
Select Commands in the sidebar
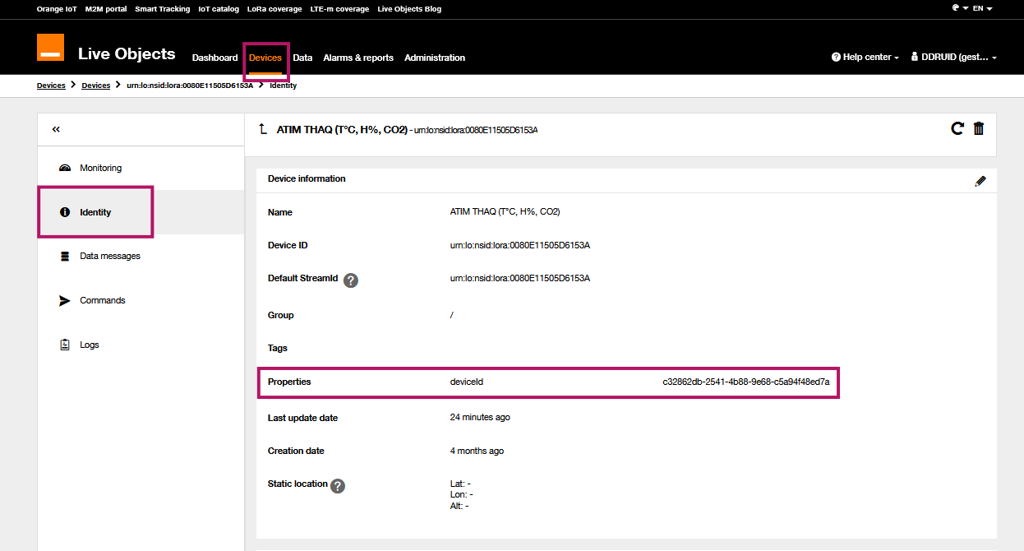(x=103, y=300)
